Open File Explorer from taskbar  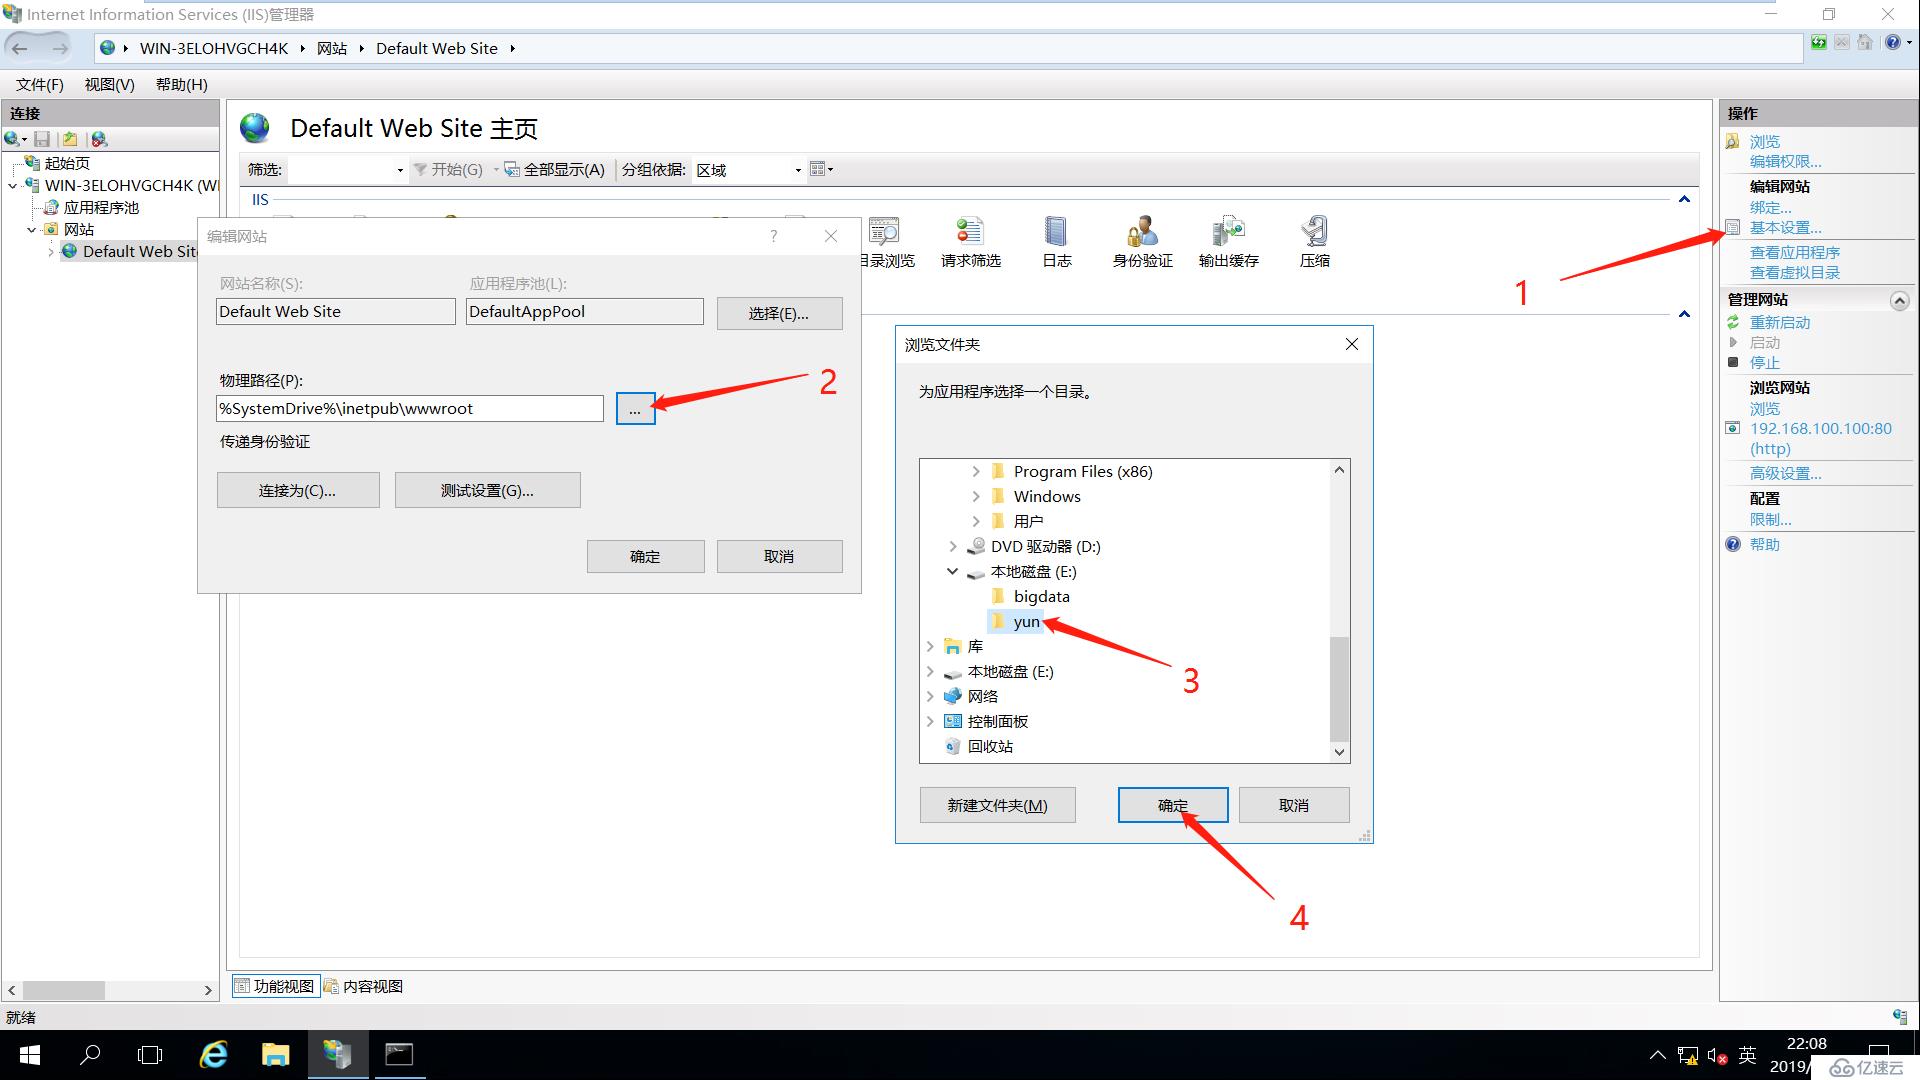pos(275,1055)
